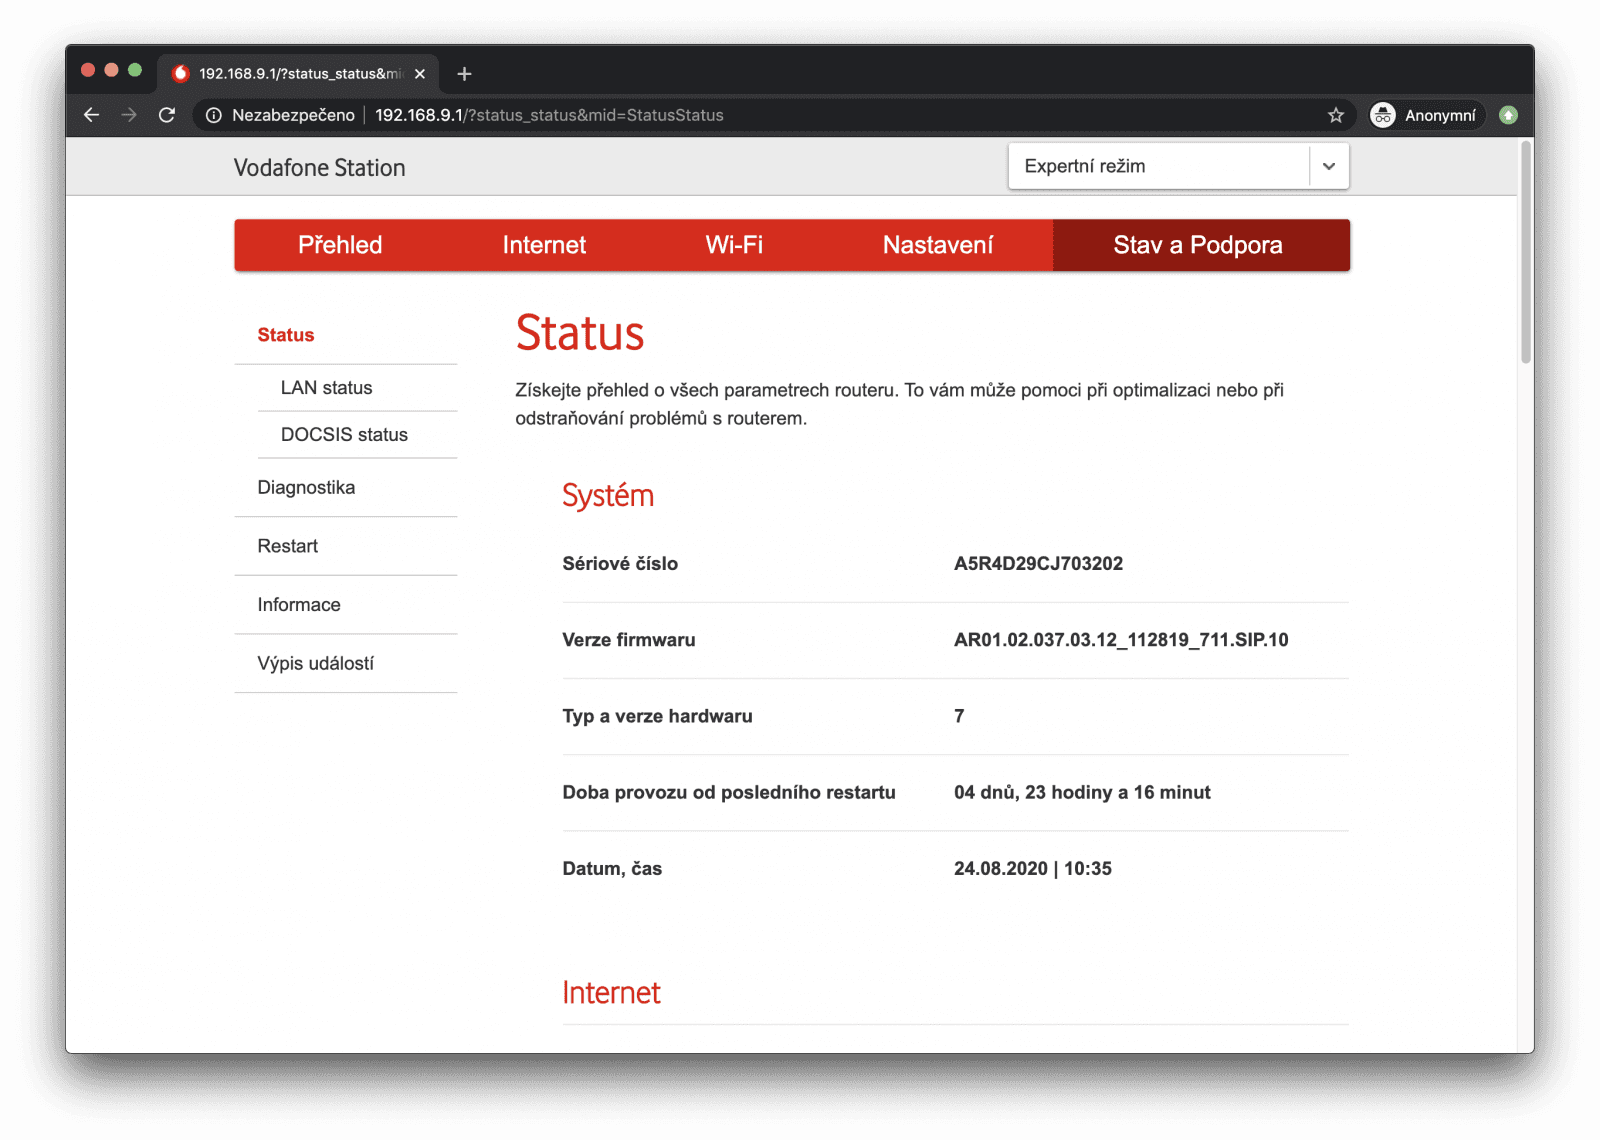This screenshot has width=1600, height=1140.
Task: Click the Nezabezpečeno security label
Action: [x=293, y=115]
